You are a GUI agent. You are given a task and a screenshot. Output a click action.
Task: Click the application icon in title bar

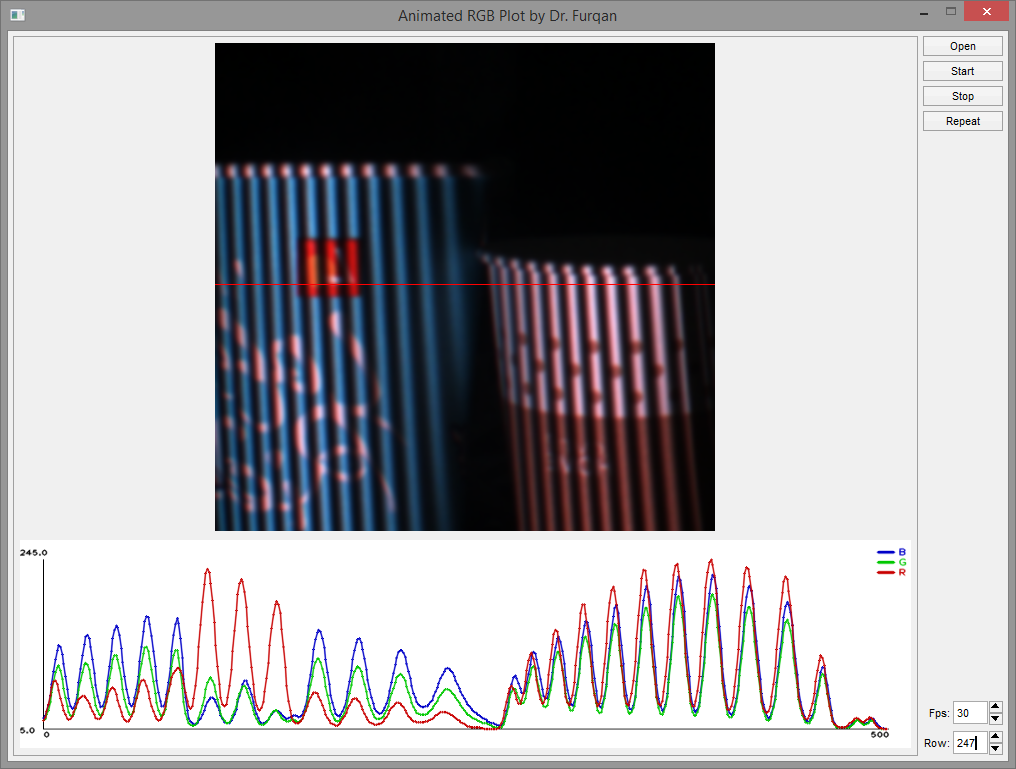click(x=17, y=15)
